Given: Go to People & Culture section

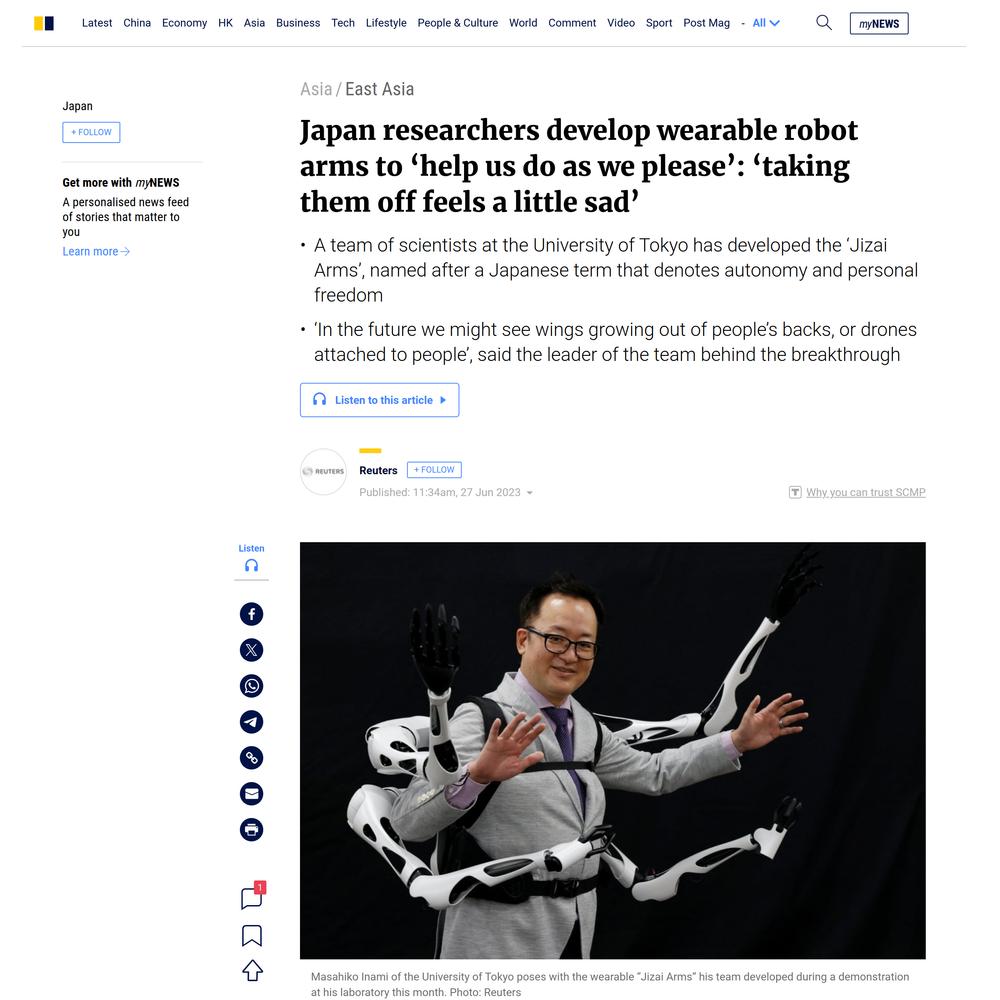Looking at the screenshot, I should pos(458,23).
